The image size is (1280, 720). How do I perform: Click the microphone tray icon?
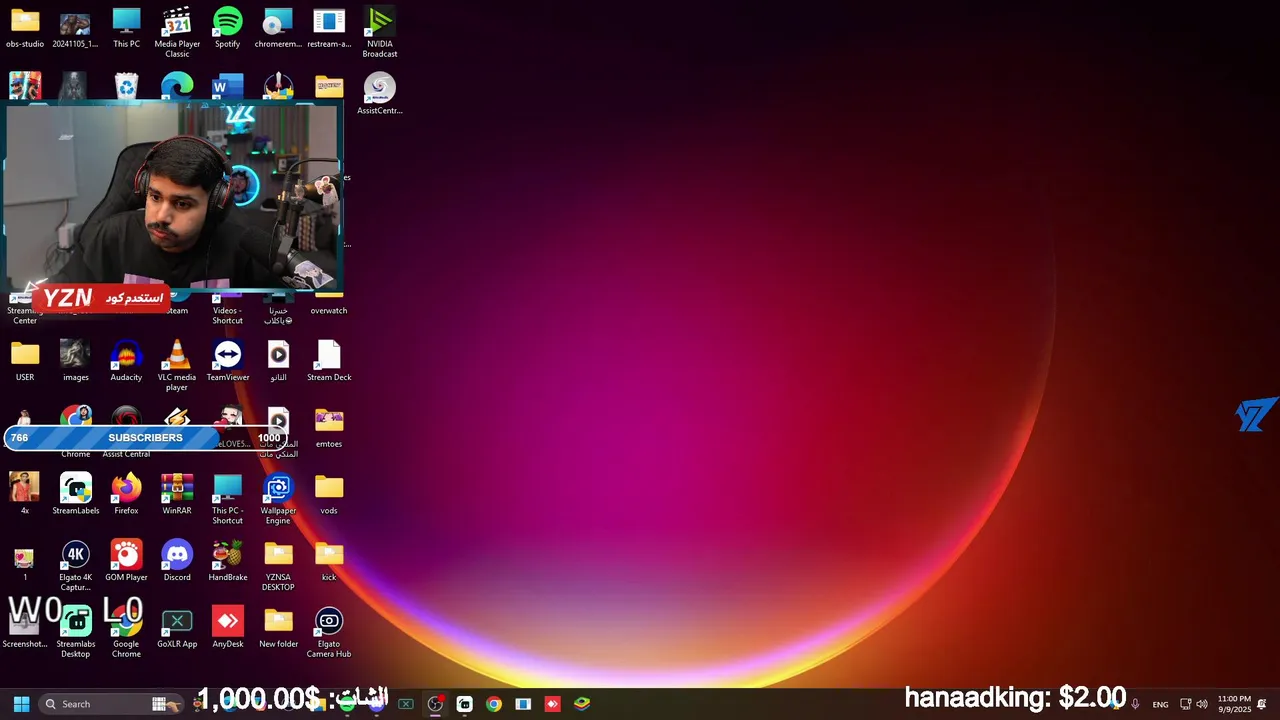tap(1135, 704)
